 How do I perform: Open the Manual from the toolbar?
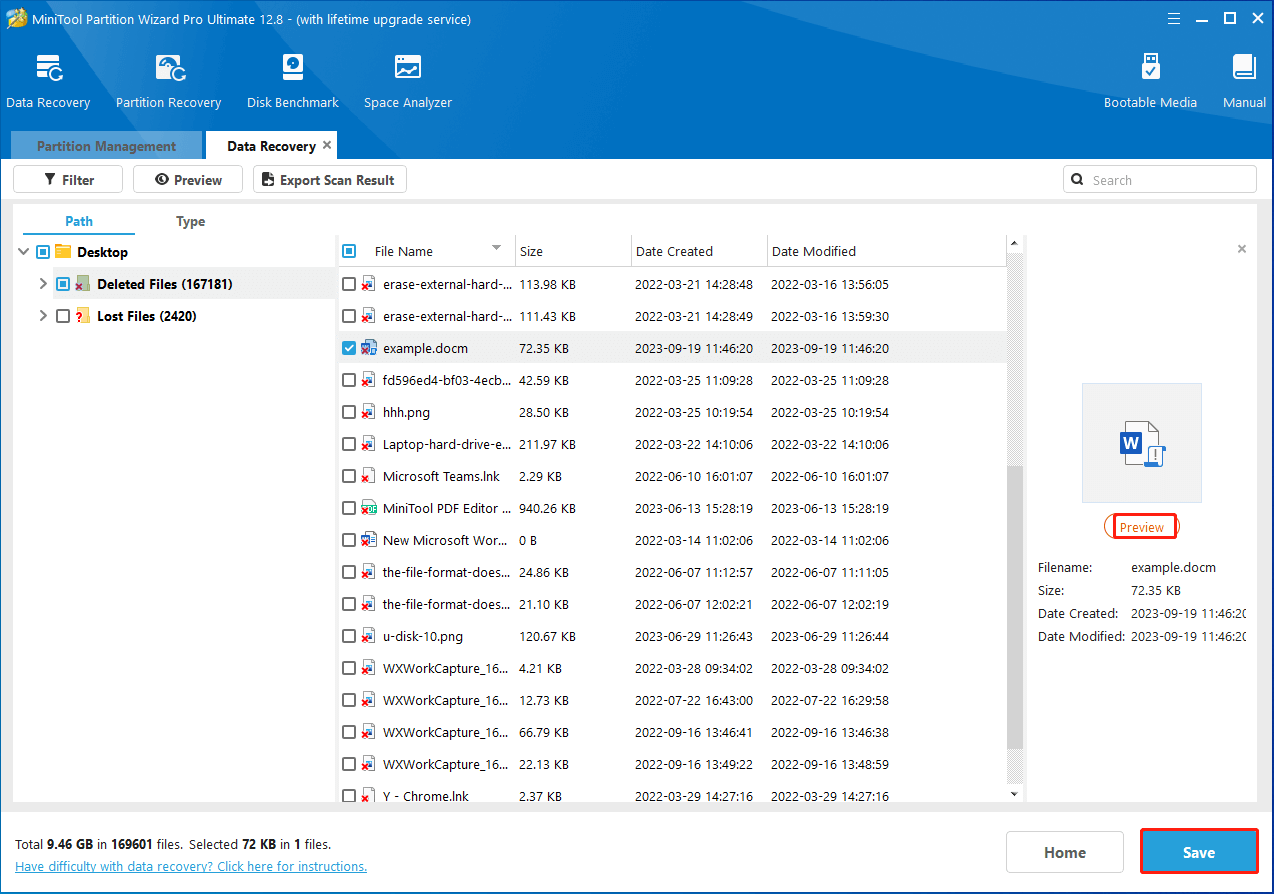point(1244,80)
